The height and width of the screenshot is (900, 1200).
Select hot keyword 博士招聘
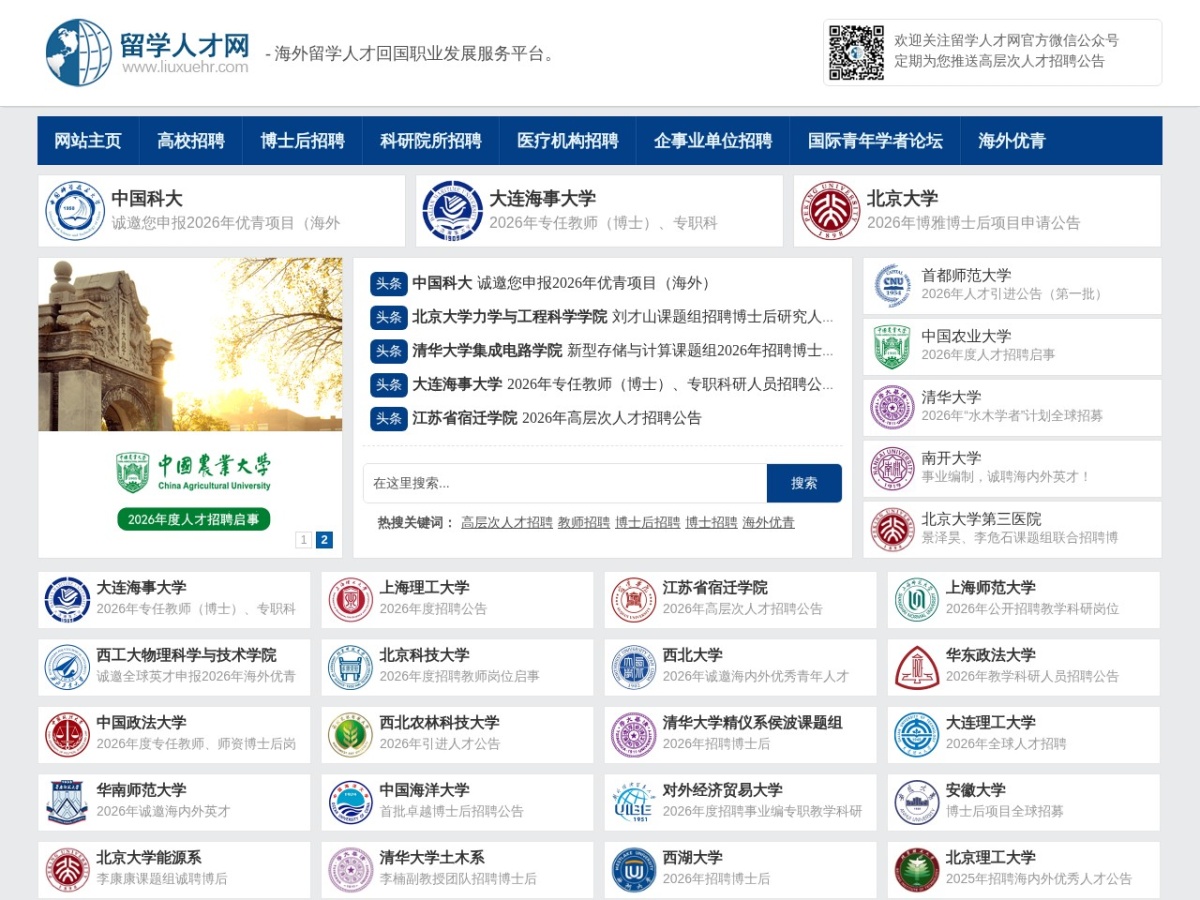point(712,522)
